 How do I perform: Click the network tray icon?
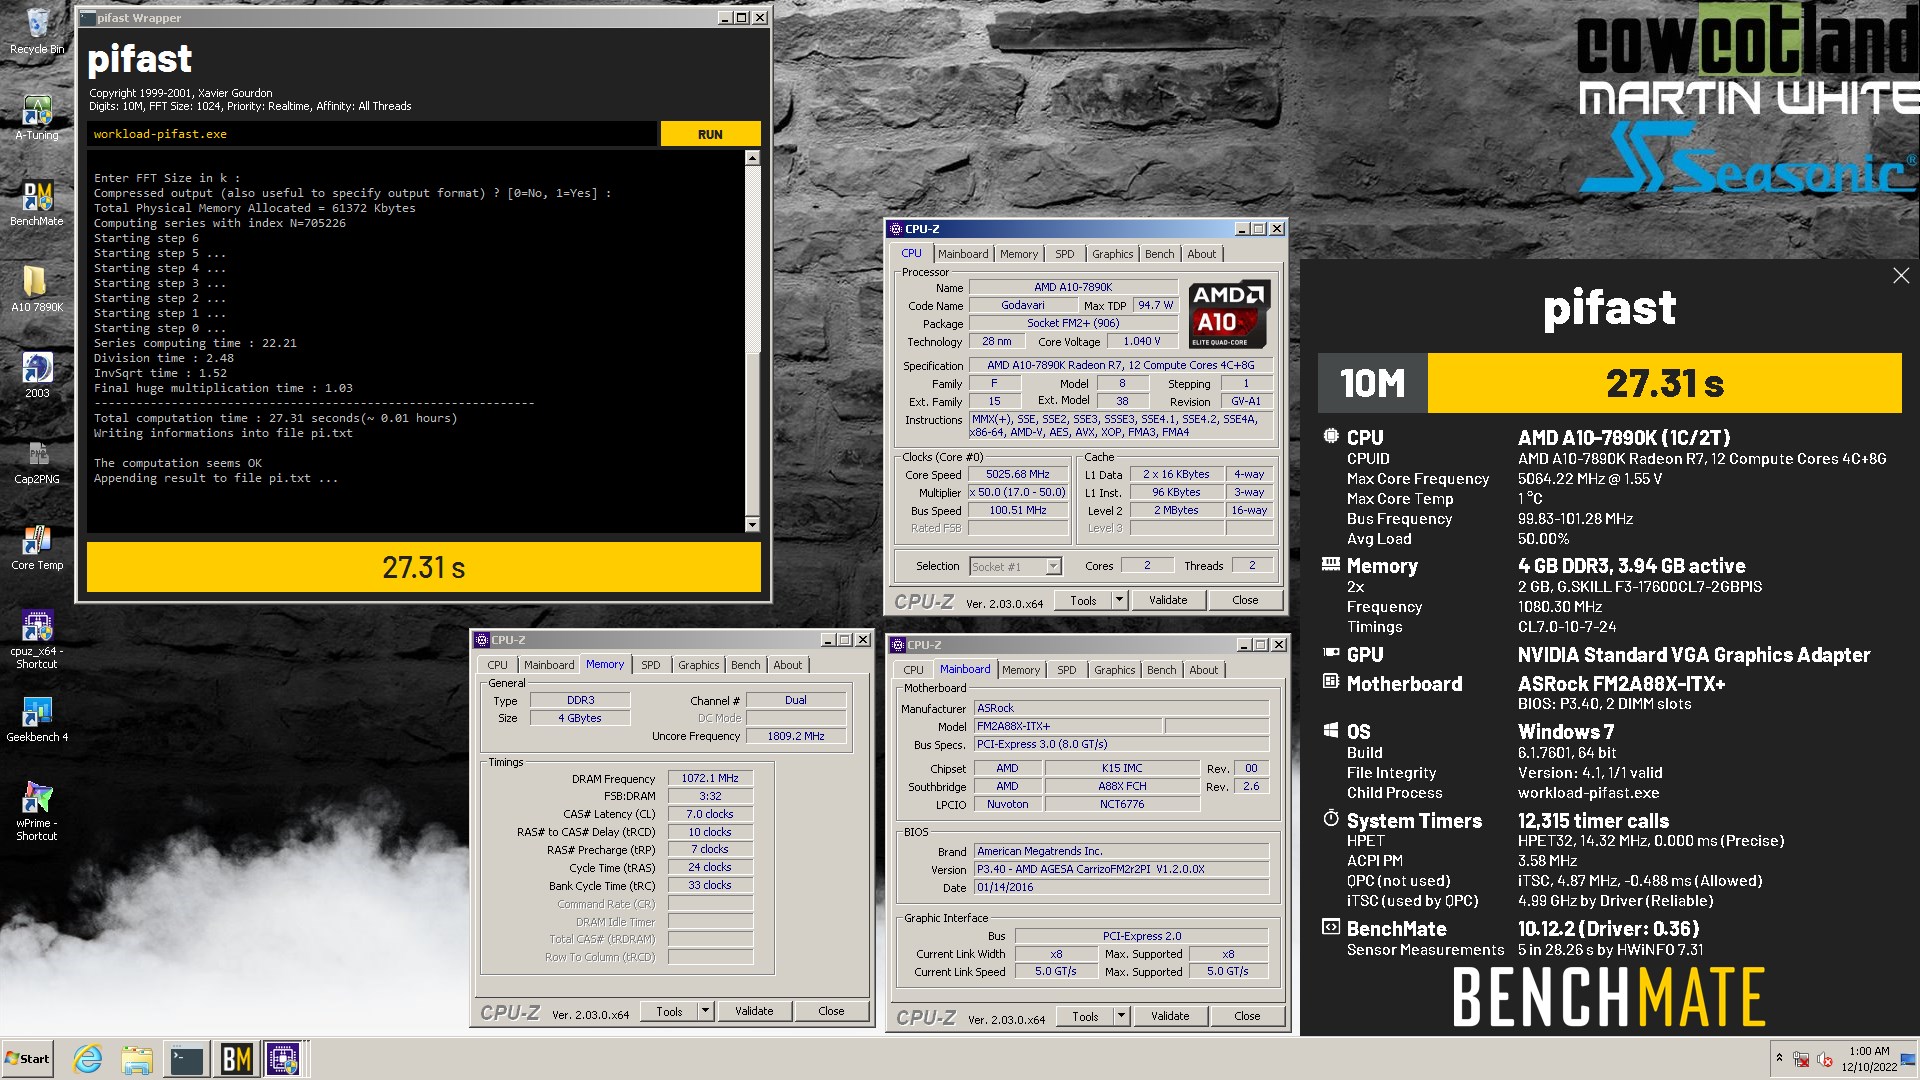pyautogui.click(x=1801, y=1059)
